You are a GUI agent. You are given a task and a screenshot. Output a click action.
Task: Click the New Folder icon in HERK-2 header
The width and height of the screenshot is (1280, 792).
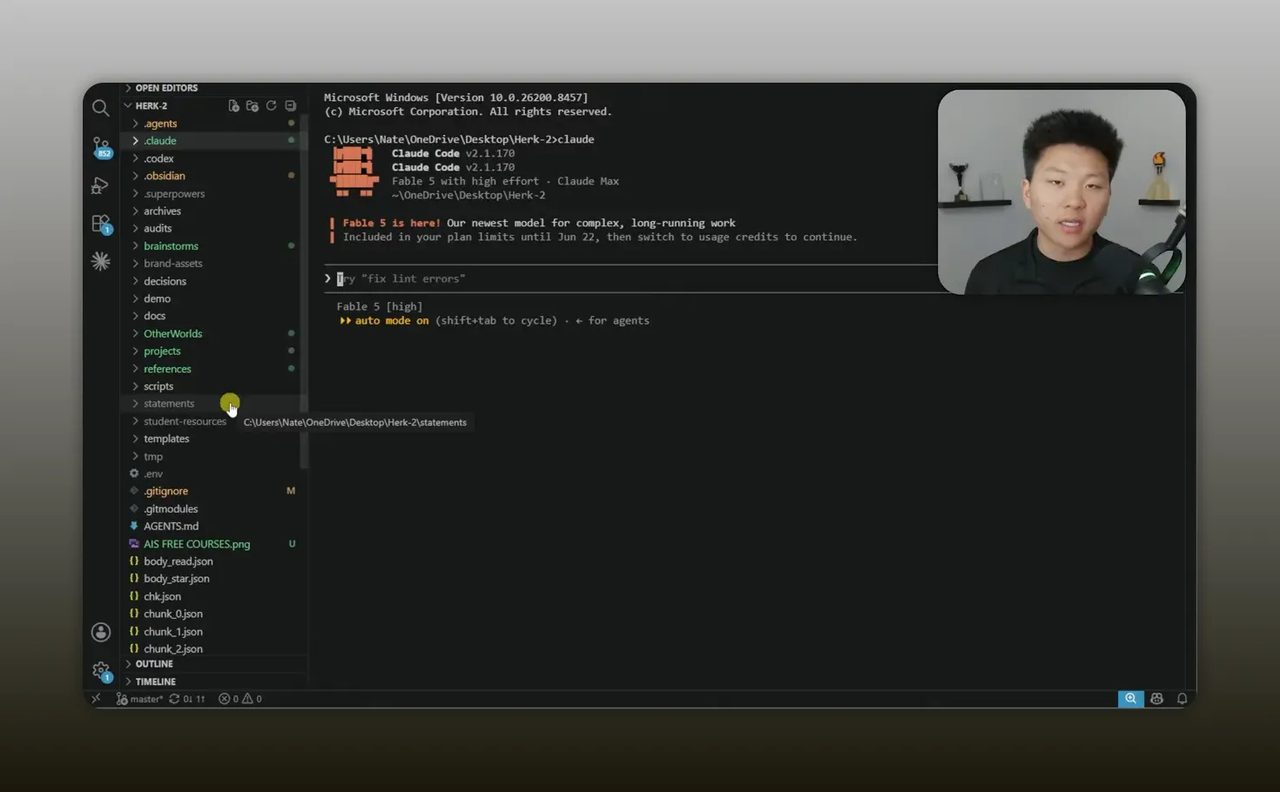(x=253, y=105)
